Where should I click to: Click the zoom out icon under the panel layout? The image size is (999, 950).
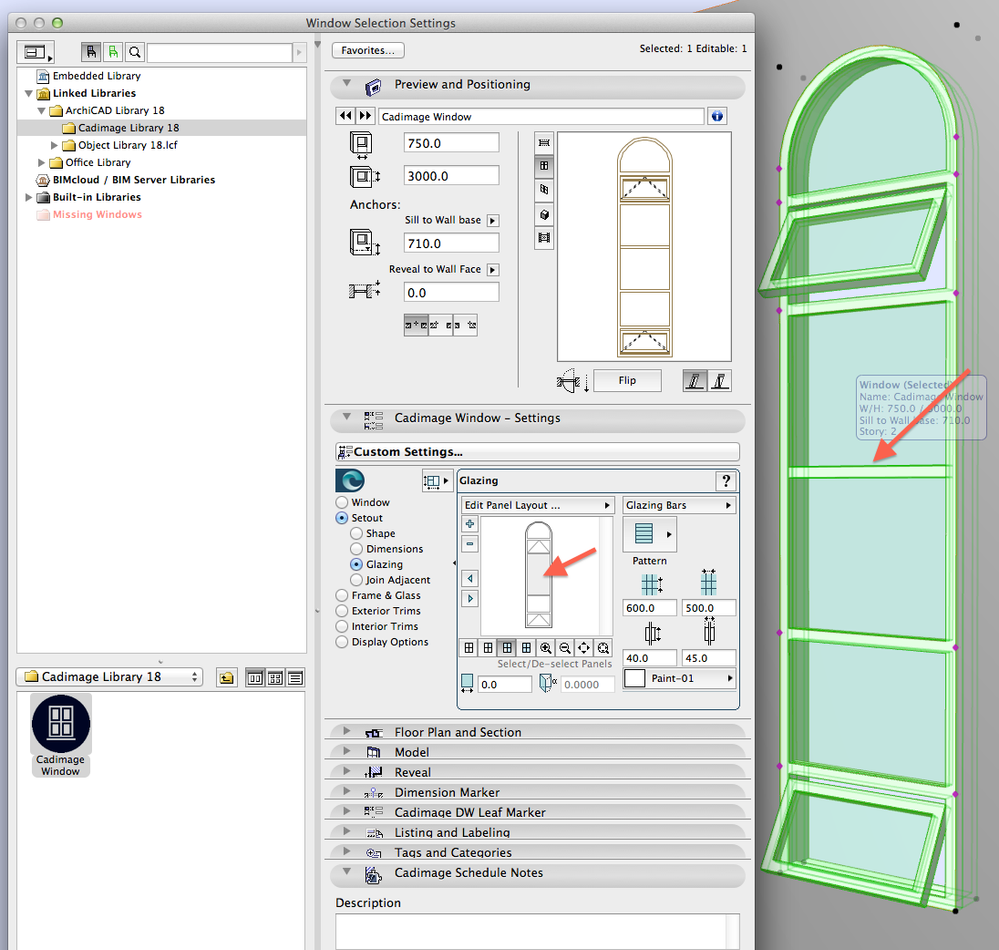click(x=564, y=647)
